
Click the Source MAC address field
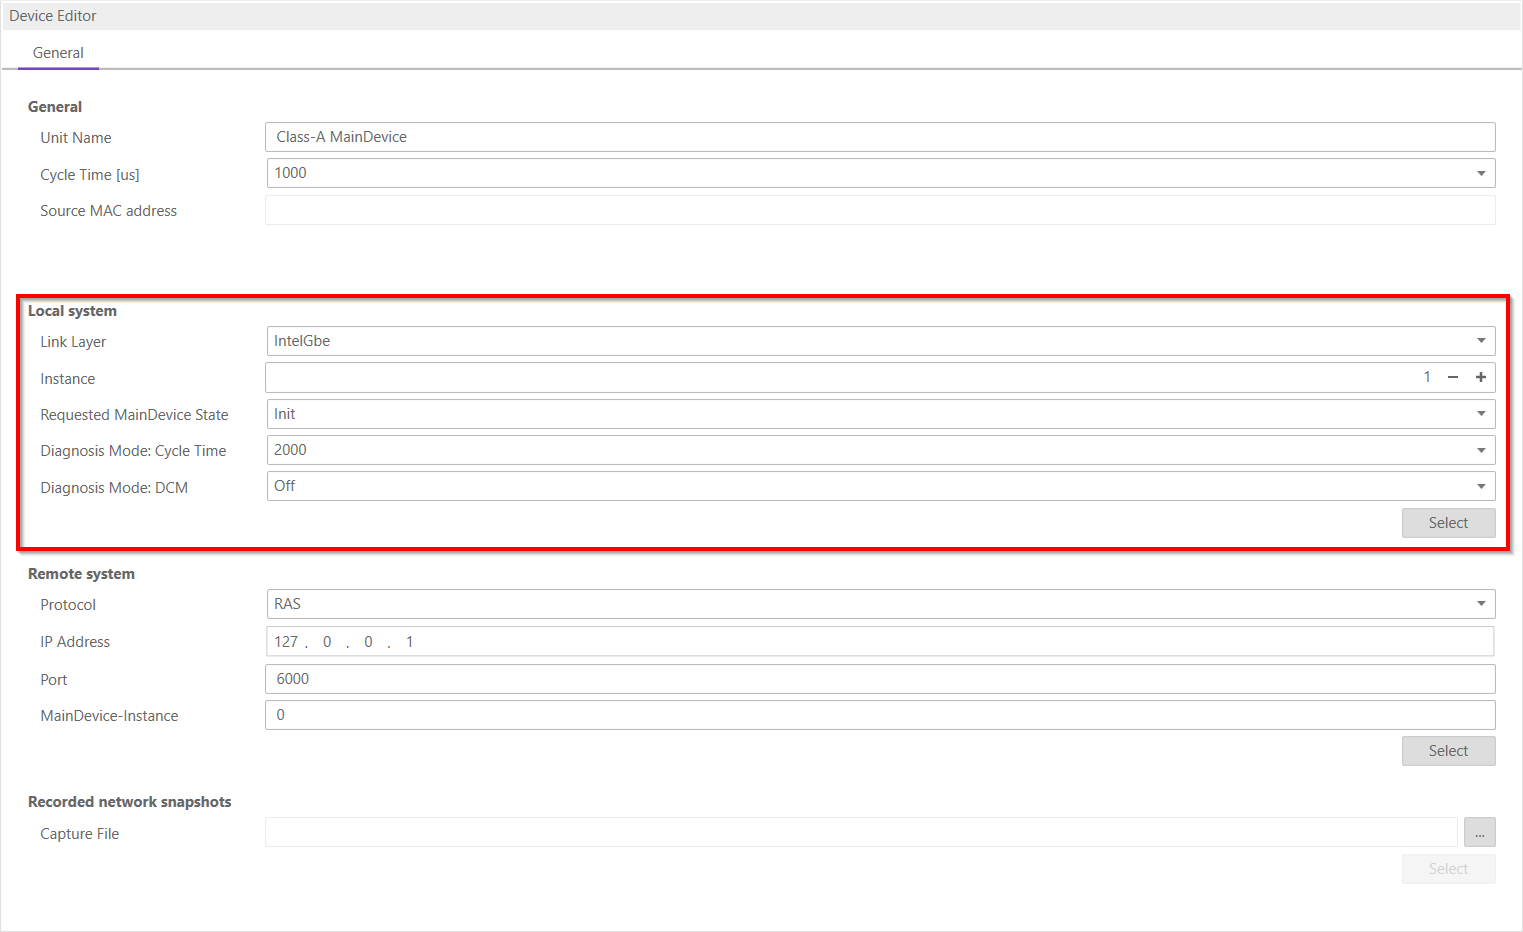879,210
